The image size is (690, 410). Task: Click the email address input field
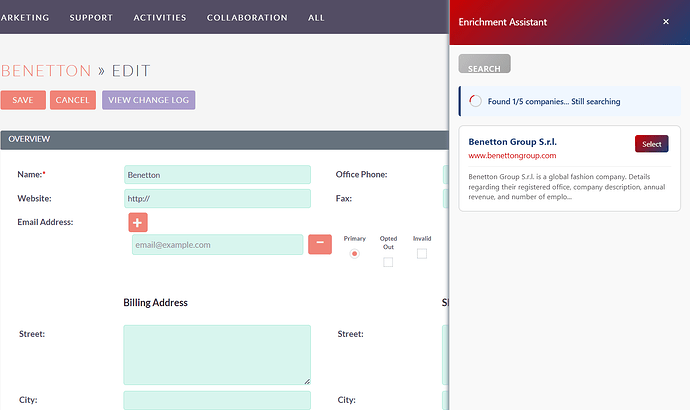217,245
